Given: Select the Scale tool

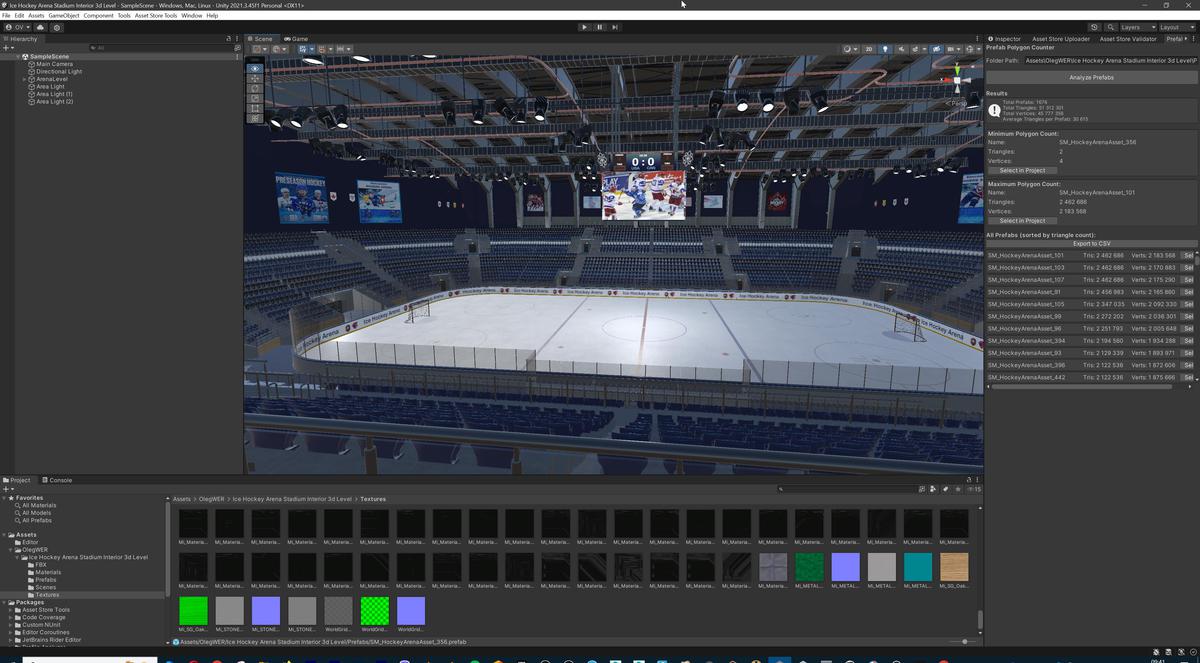Looking at the screenshot, I should coord(257,98).
